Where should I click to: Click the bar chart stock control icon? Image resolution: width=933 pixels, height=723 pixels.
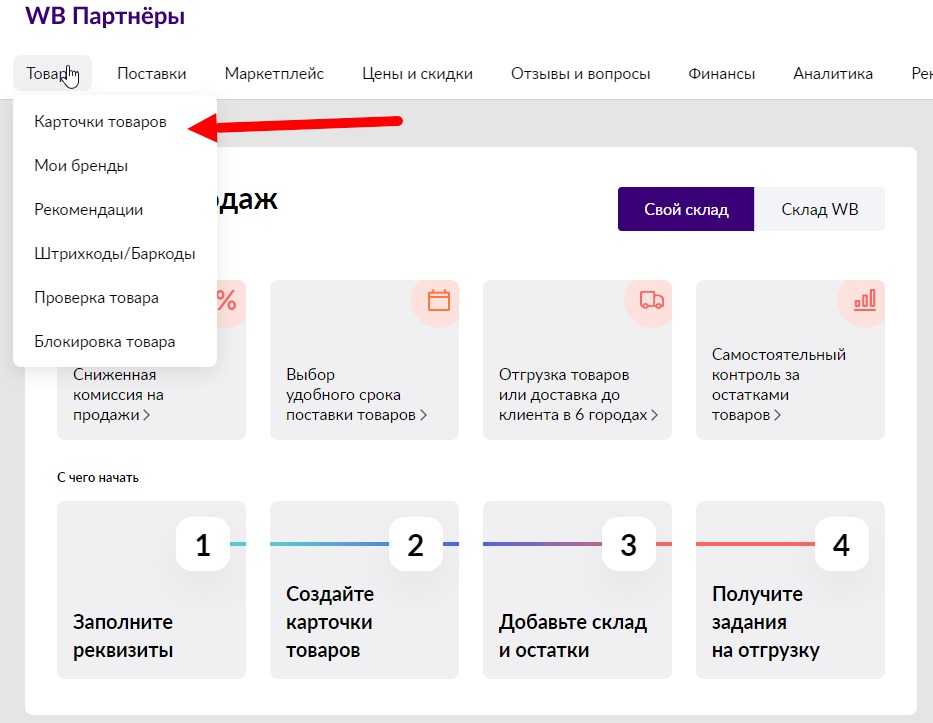click(863, 300)
